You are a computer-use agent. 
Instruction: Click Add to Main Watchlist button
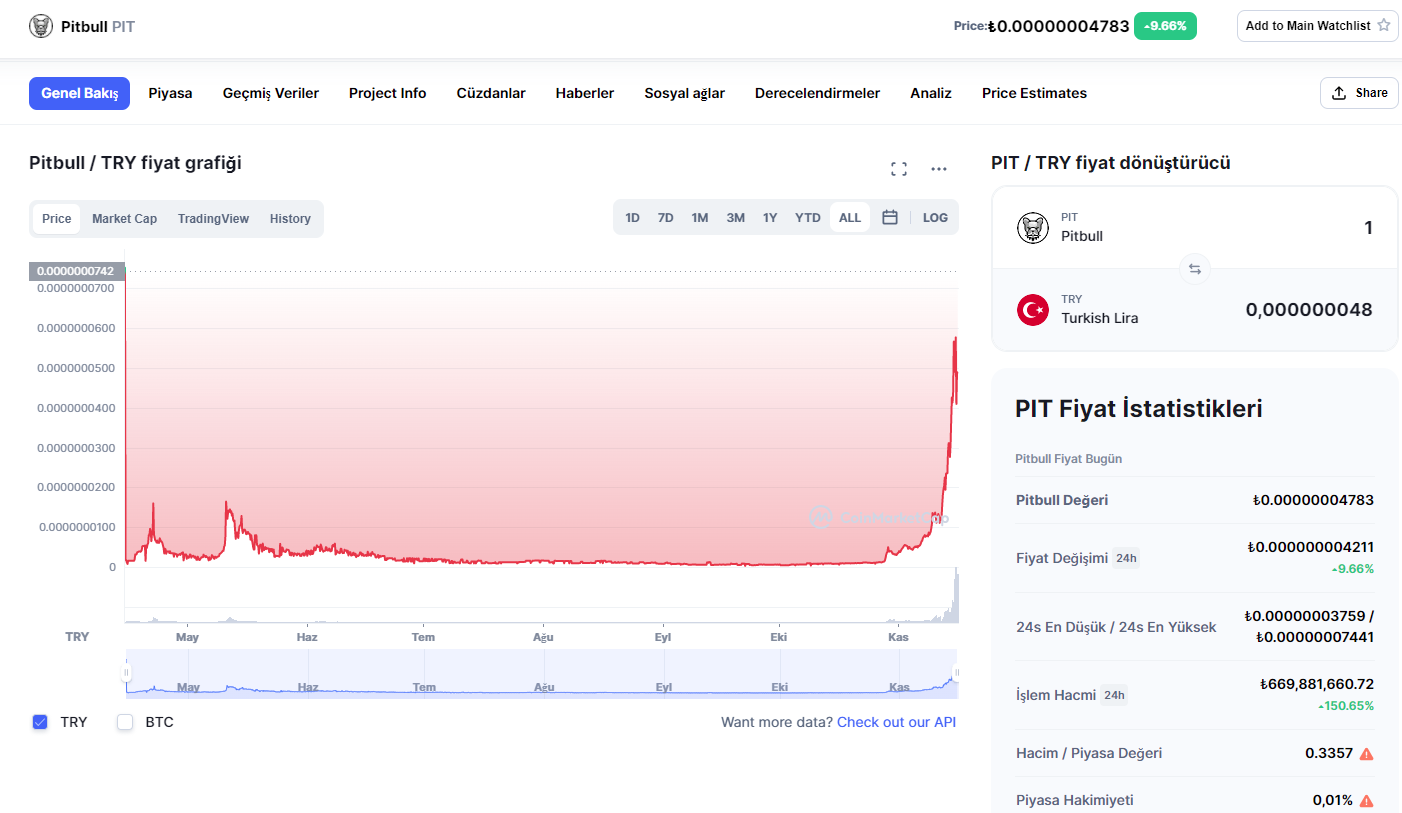1318,26
